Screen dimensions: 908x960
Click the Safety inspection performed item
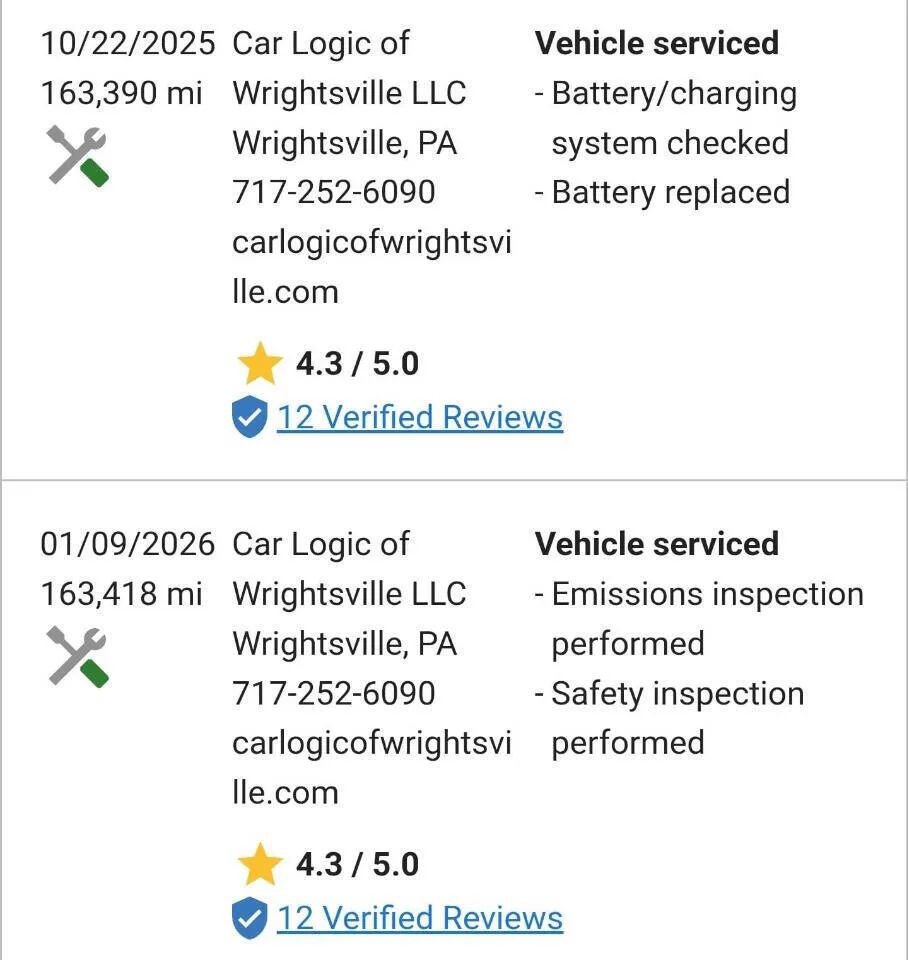point(669,718)
